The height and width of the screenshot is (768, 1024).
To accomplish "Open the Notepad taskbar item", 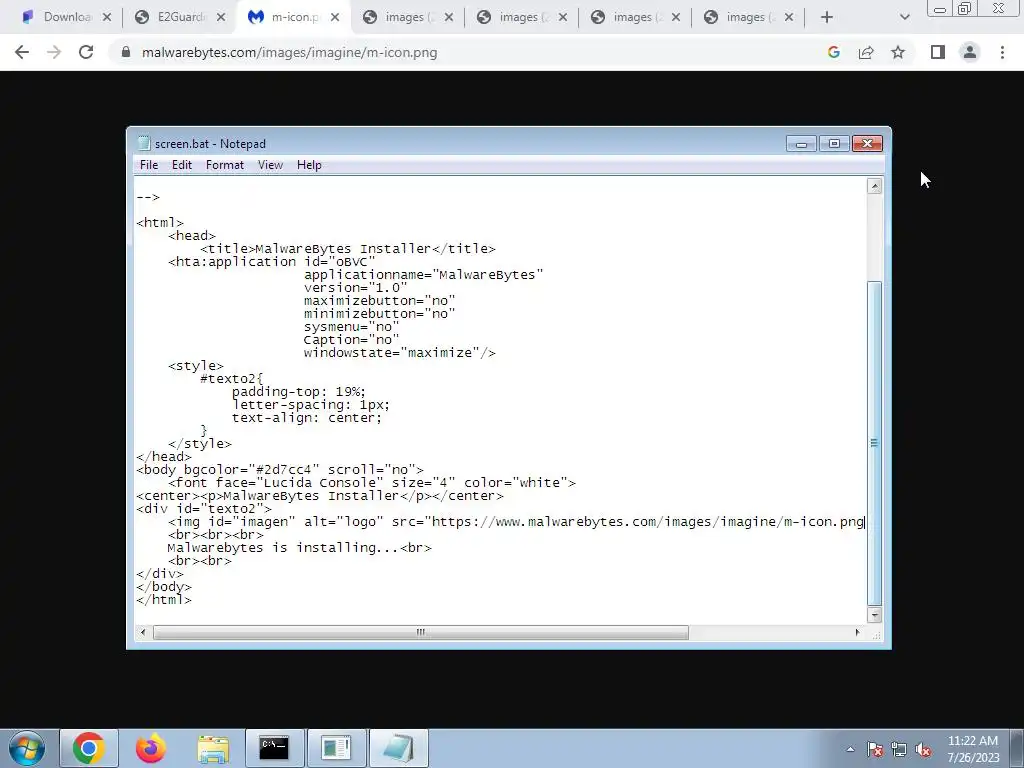I will [398, 748].
